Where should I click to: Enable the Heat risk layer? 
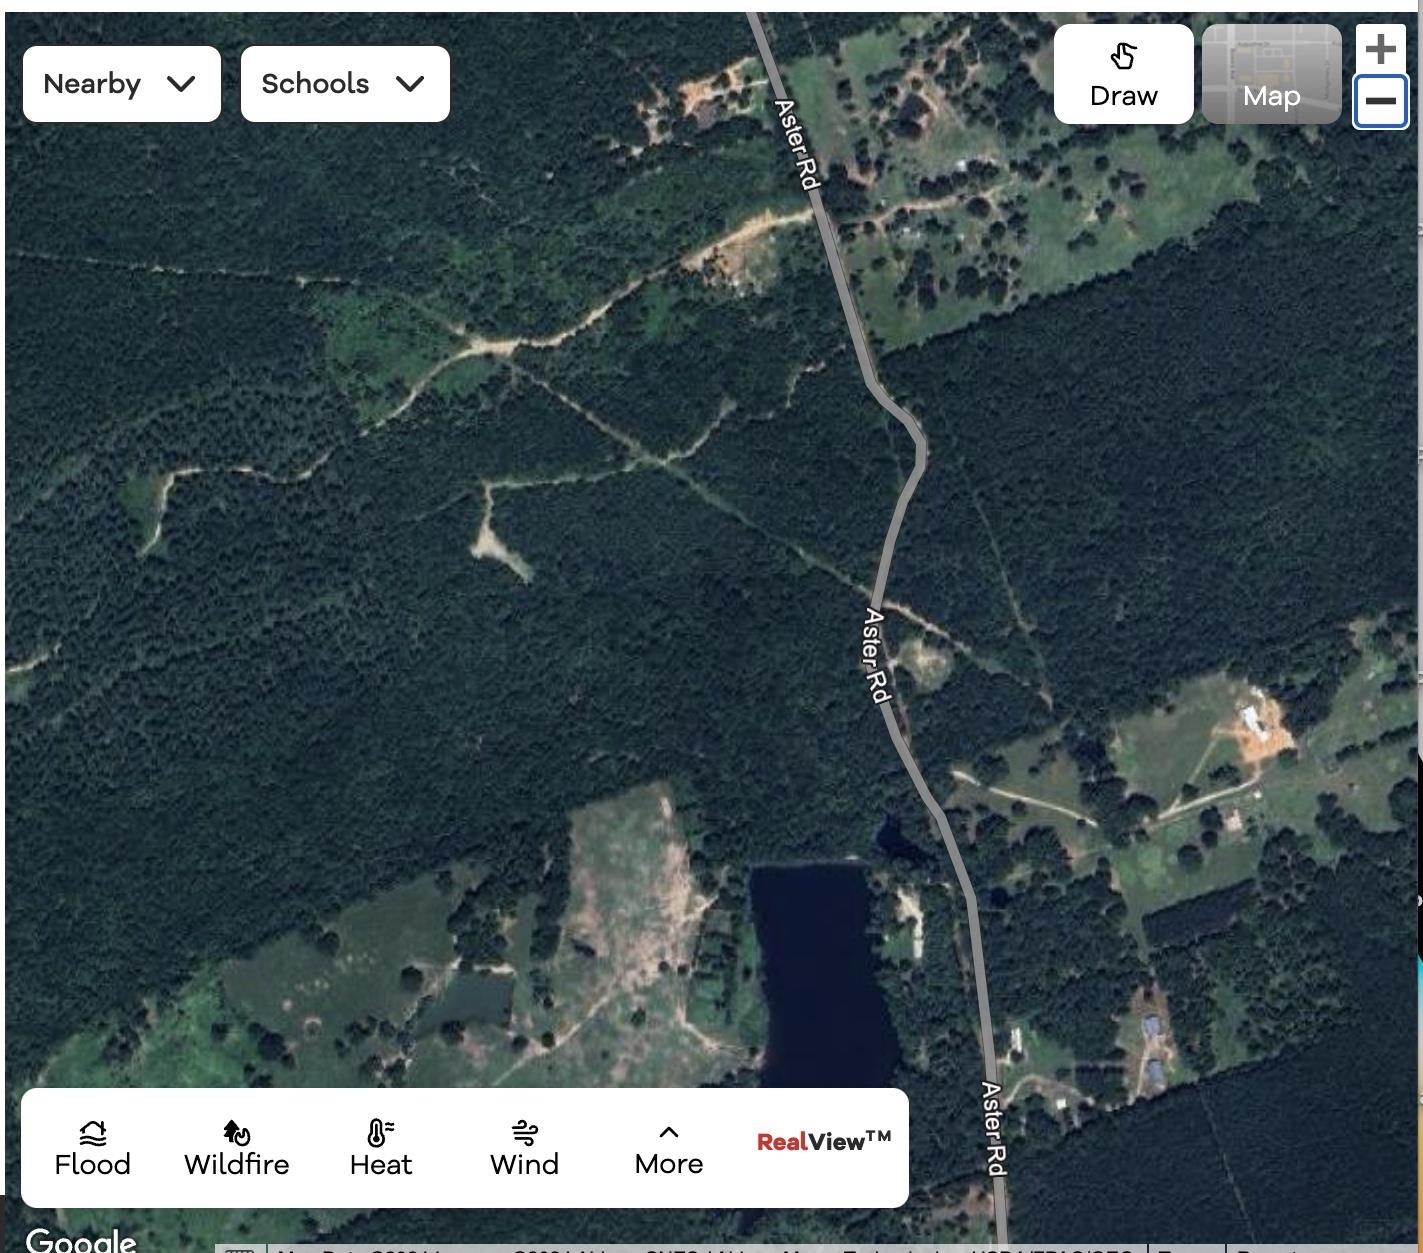point(380,1148)
